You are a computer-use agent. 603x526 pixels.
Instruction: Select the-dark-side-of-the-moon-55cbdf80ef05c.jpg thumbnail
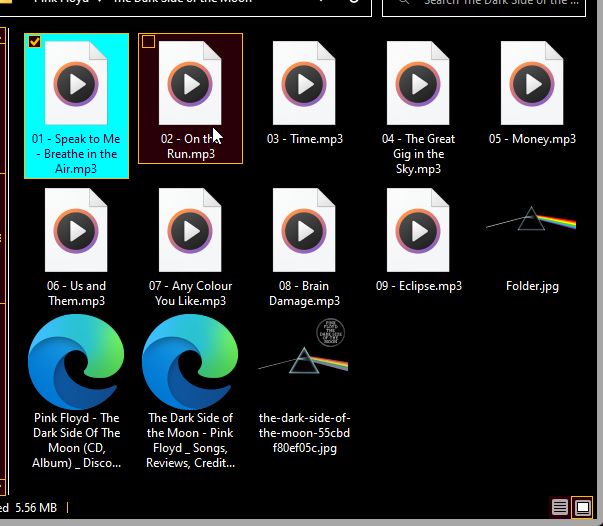coord(304,358)
